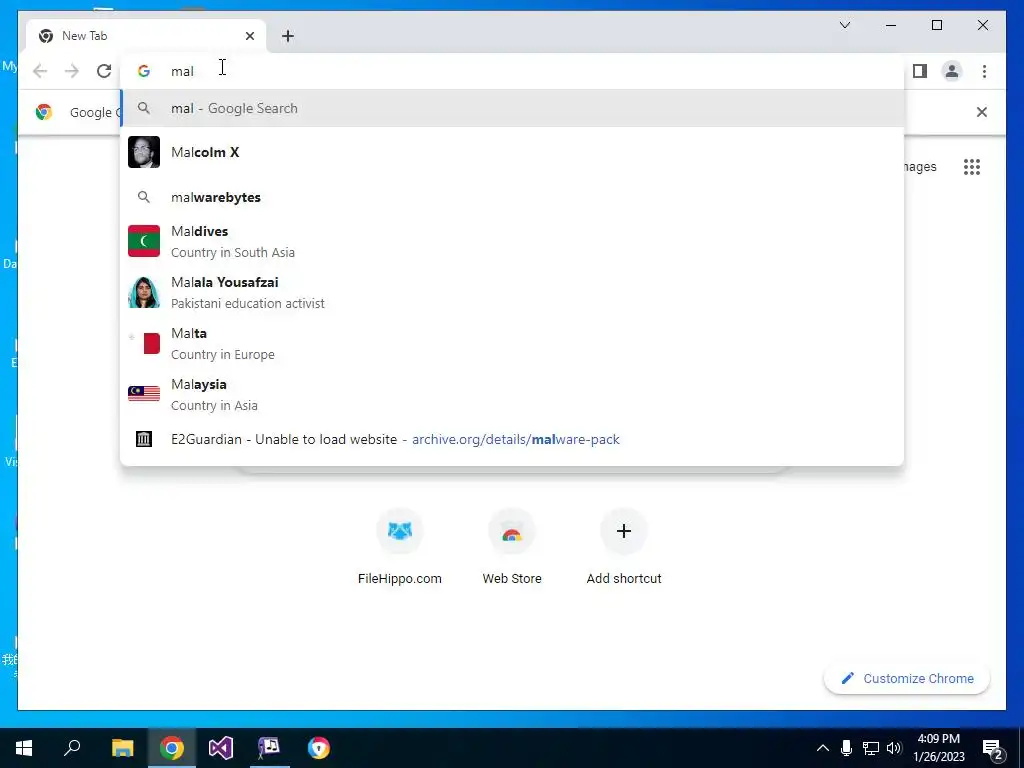Pick the Malcolm X suggestion
Screen dimensions: 1024x768
pyautogui.click(x=512, y=152)
